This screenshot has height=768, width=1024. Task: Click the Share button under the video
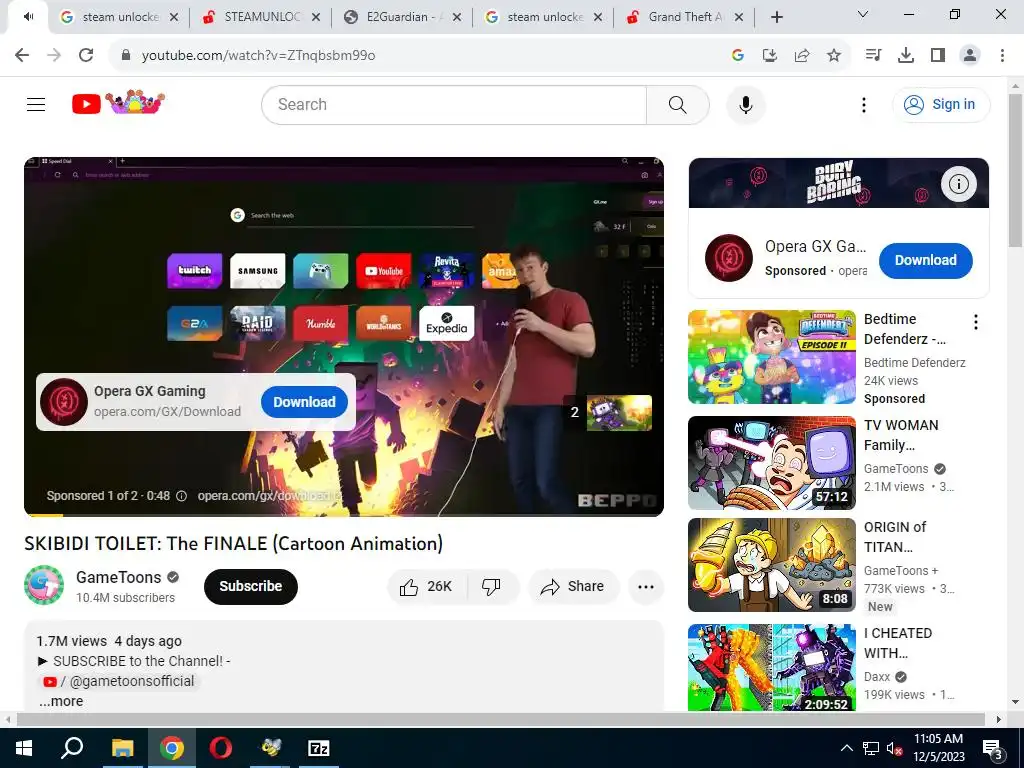pos(573,586)
